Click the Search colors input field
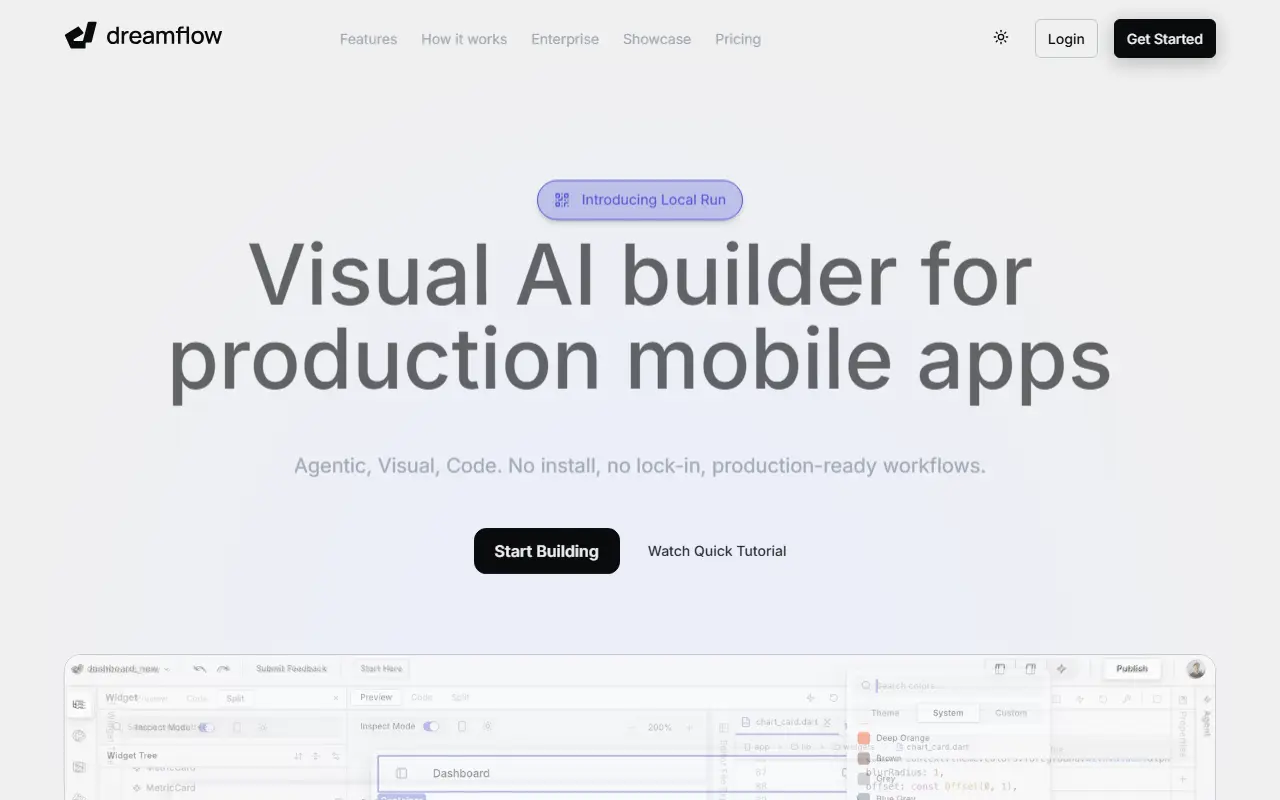This screenshot has height=800, width=1280. (x=948, y=686)
